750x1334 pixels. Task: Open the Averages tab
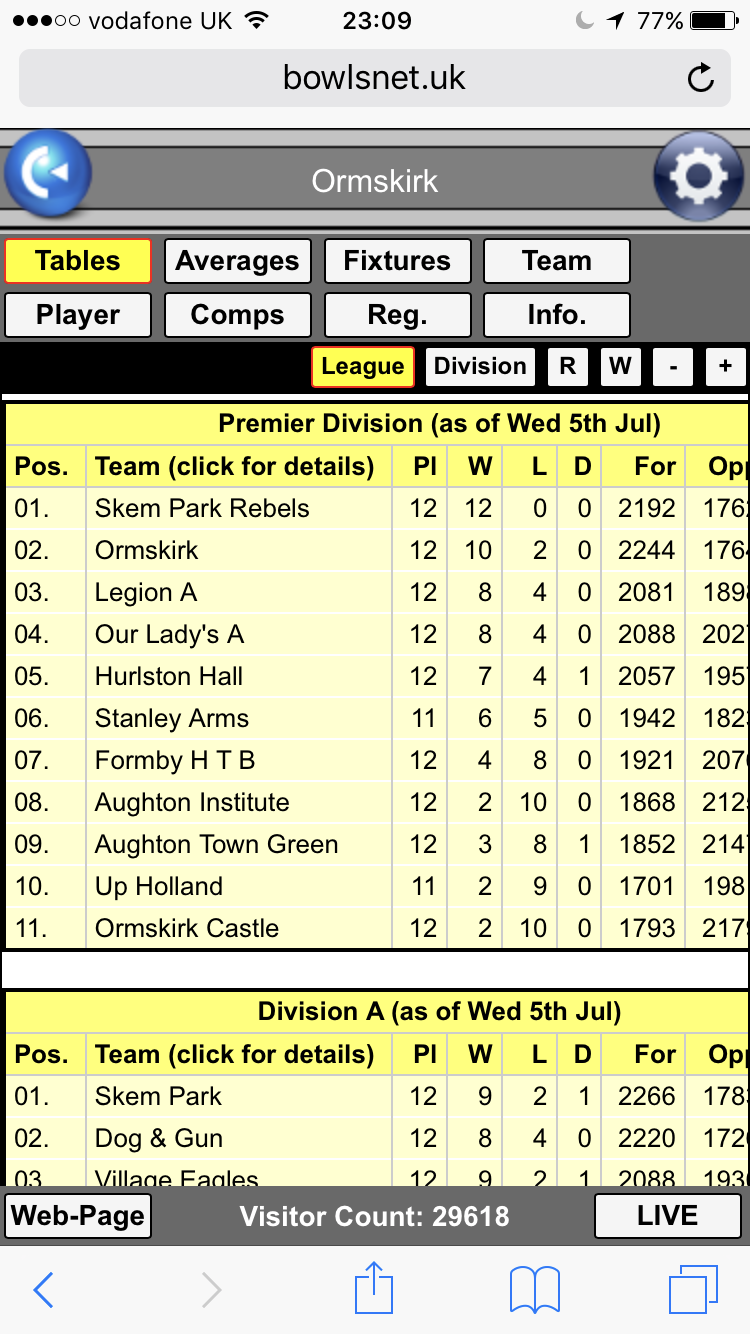click(237, 261)
